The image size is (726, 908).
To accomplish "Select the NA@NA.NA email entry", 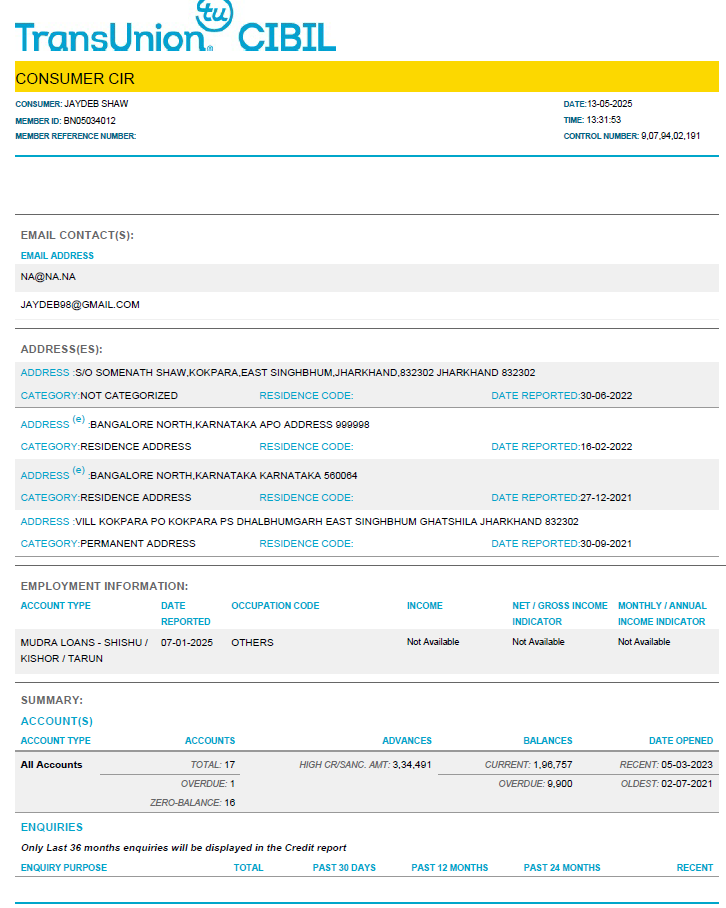I will click(x=48, y=276).
